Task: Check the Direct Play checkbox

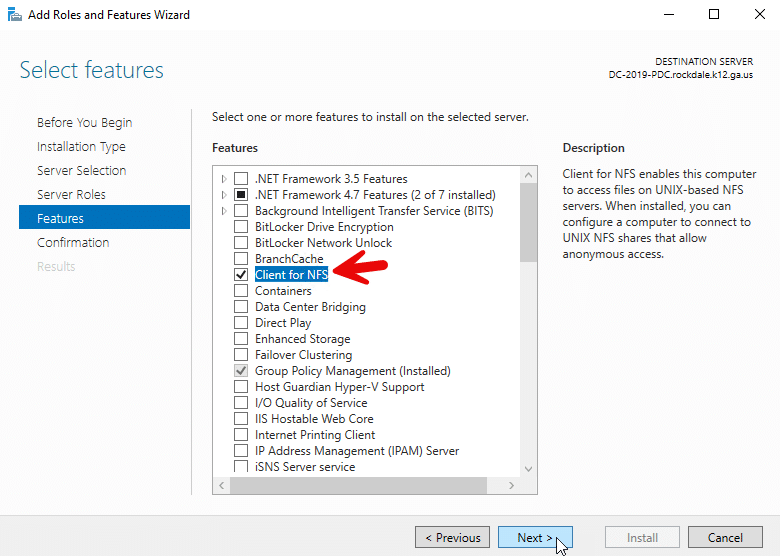Action: (241, 323)
